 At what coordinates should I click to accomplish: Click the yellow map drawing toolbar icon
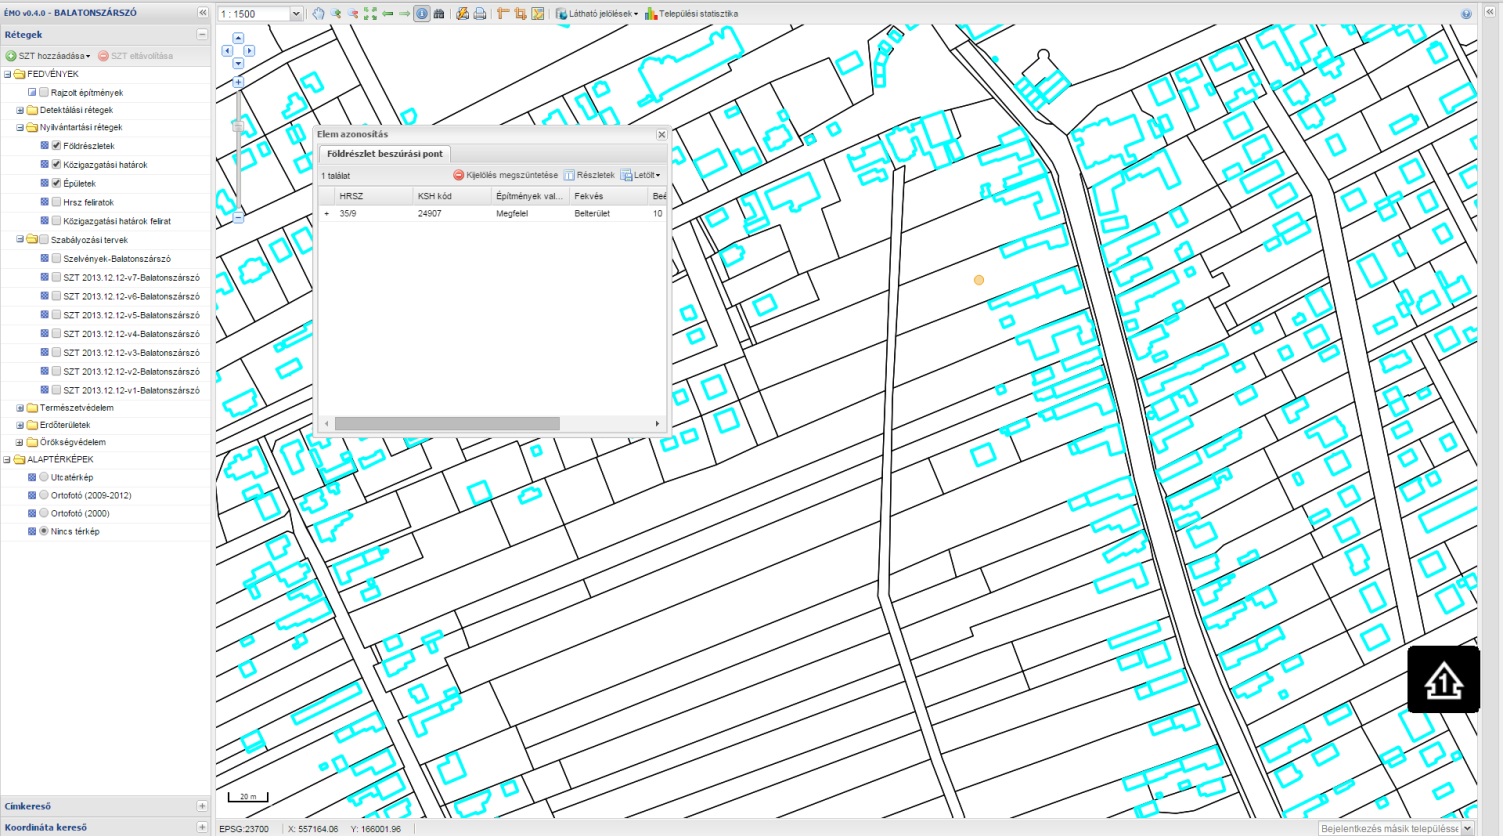pyautogui.click(x=537, y=14)
